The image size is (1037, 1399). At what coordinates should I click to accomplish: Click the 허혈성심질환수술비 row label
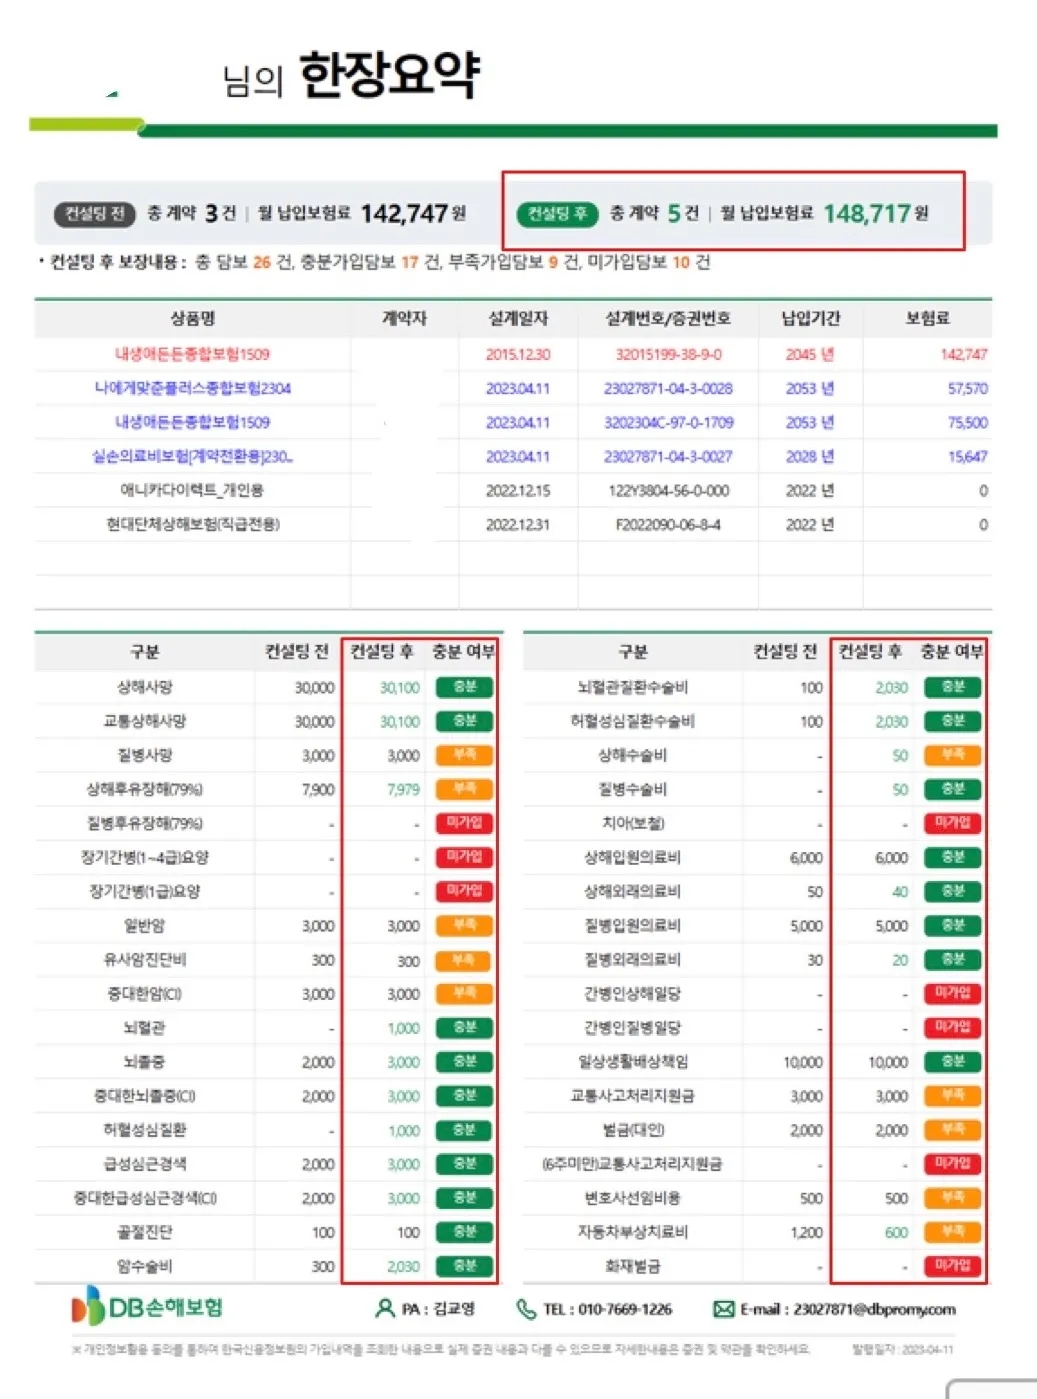pos(633,721)
